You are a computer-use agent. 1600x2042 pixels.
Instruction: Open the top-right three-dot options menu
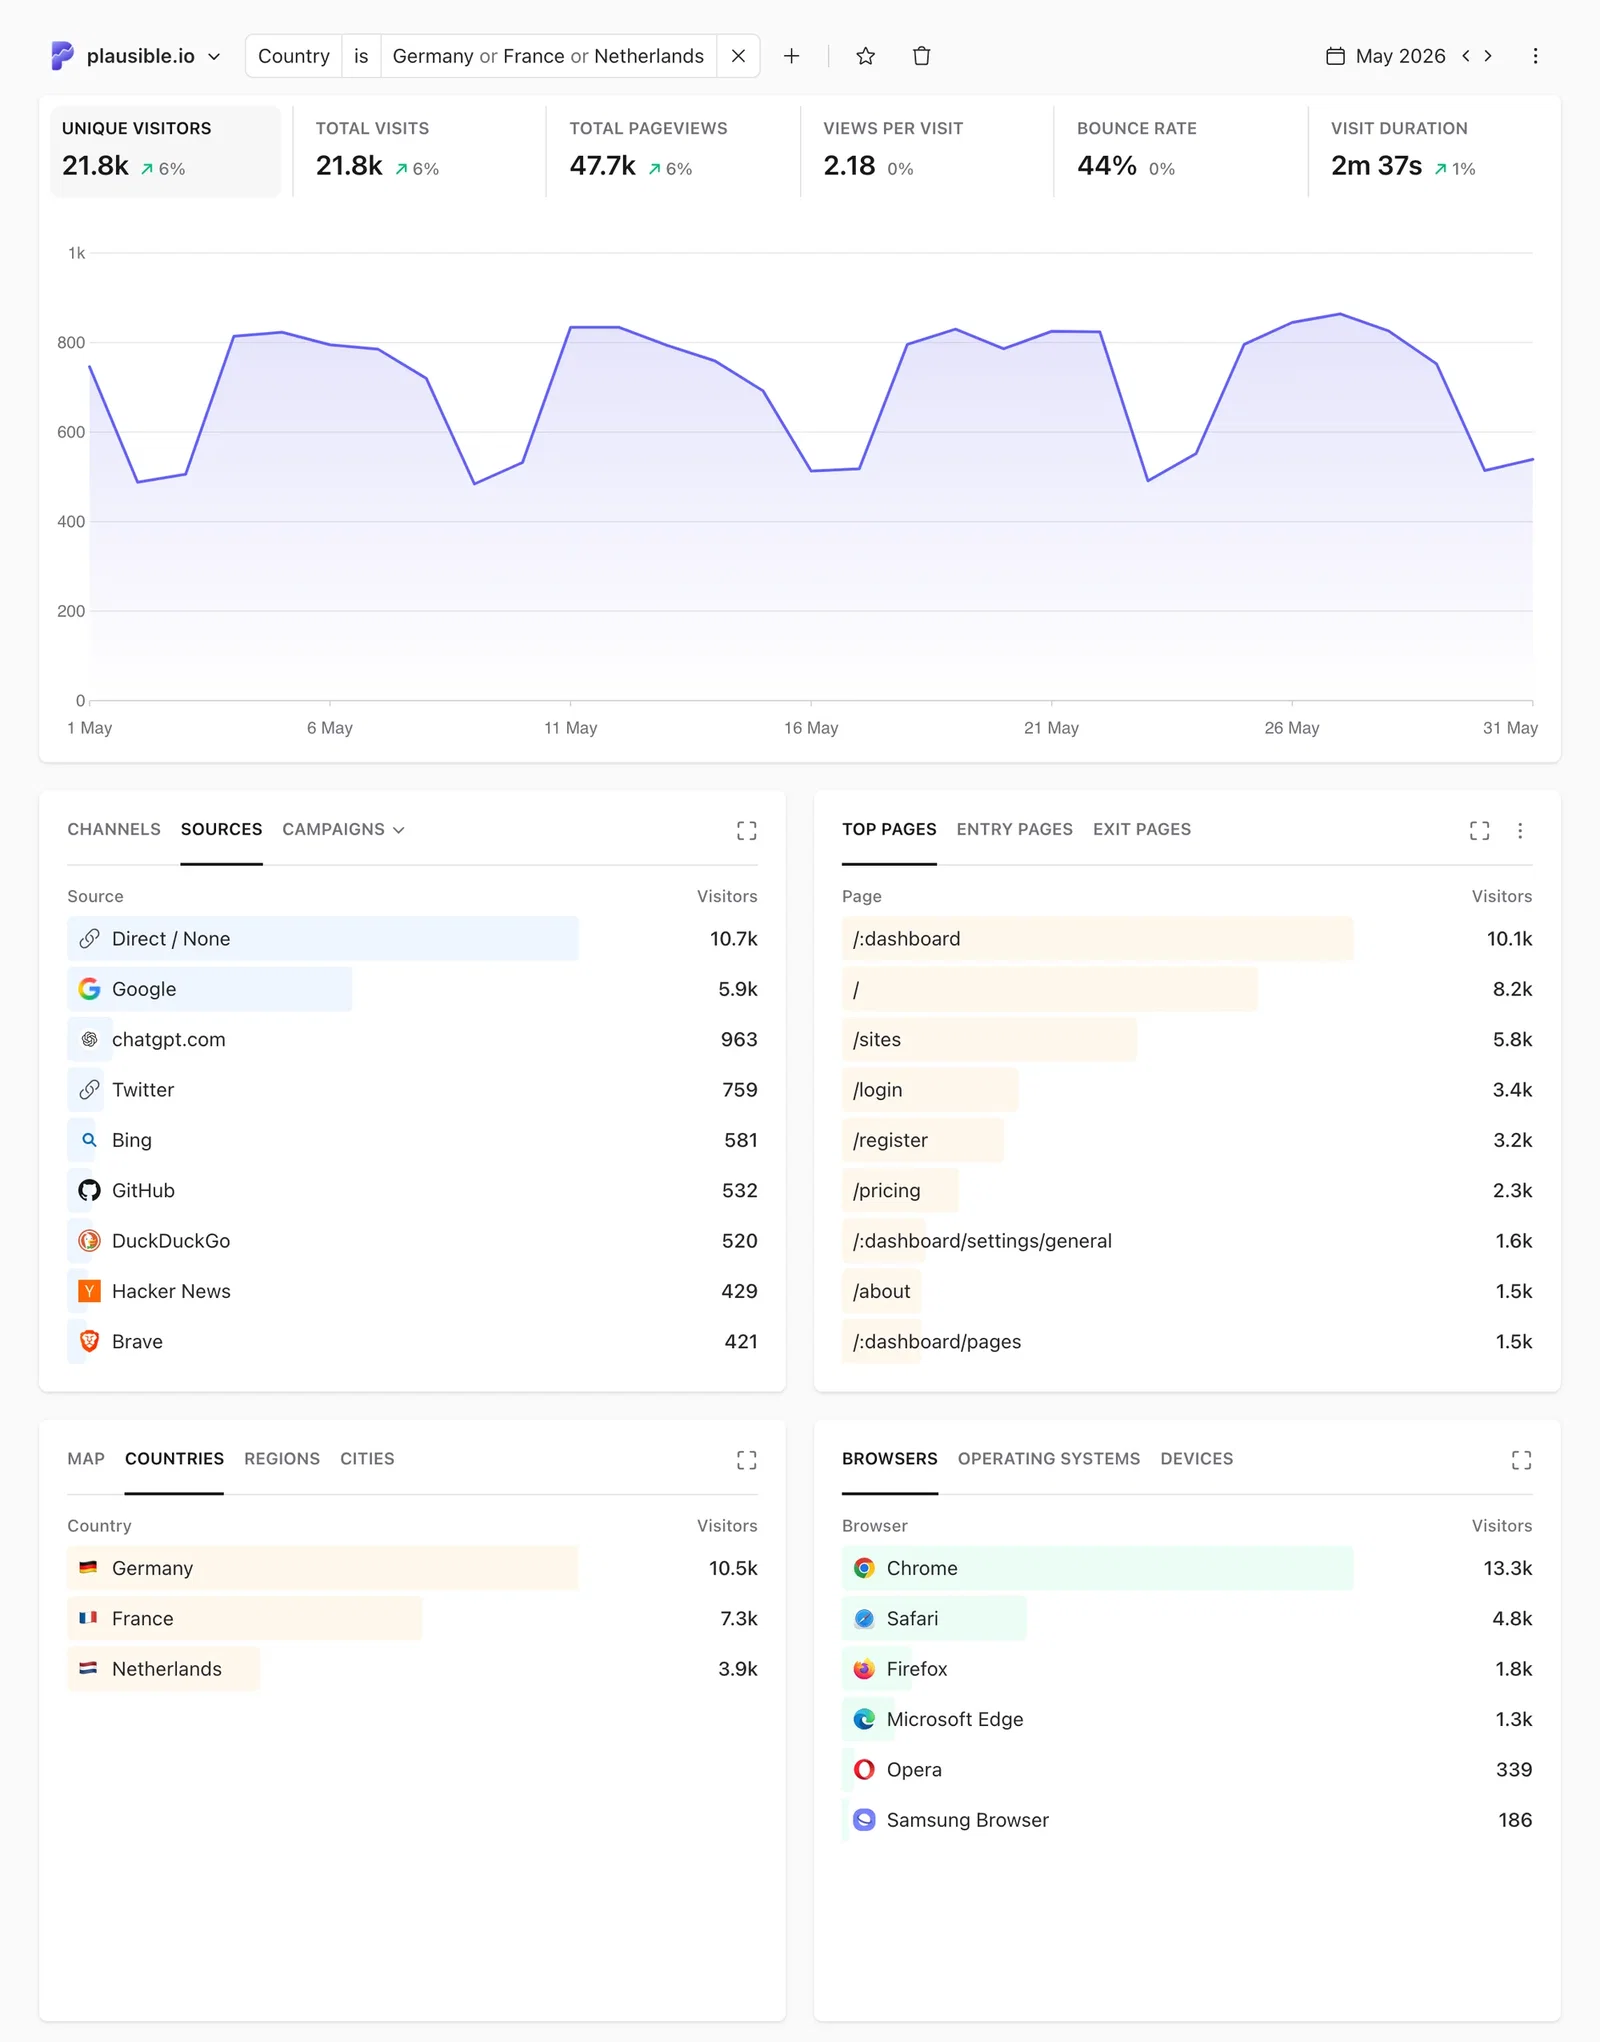click(1535, 56)
